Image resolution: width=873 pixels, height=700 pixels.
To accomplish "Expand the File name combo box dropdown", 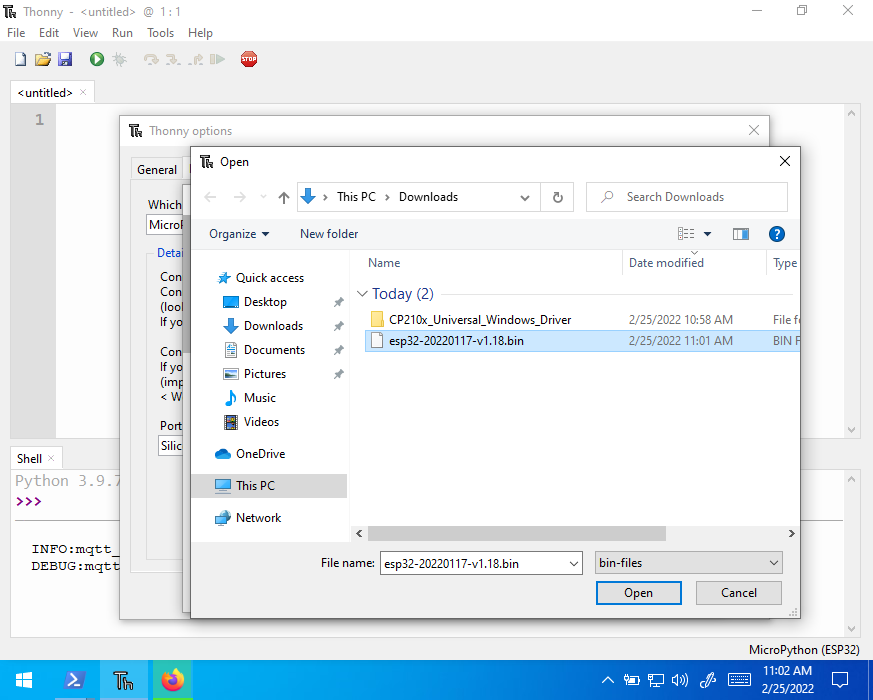I will coord(573,564).
